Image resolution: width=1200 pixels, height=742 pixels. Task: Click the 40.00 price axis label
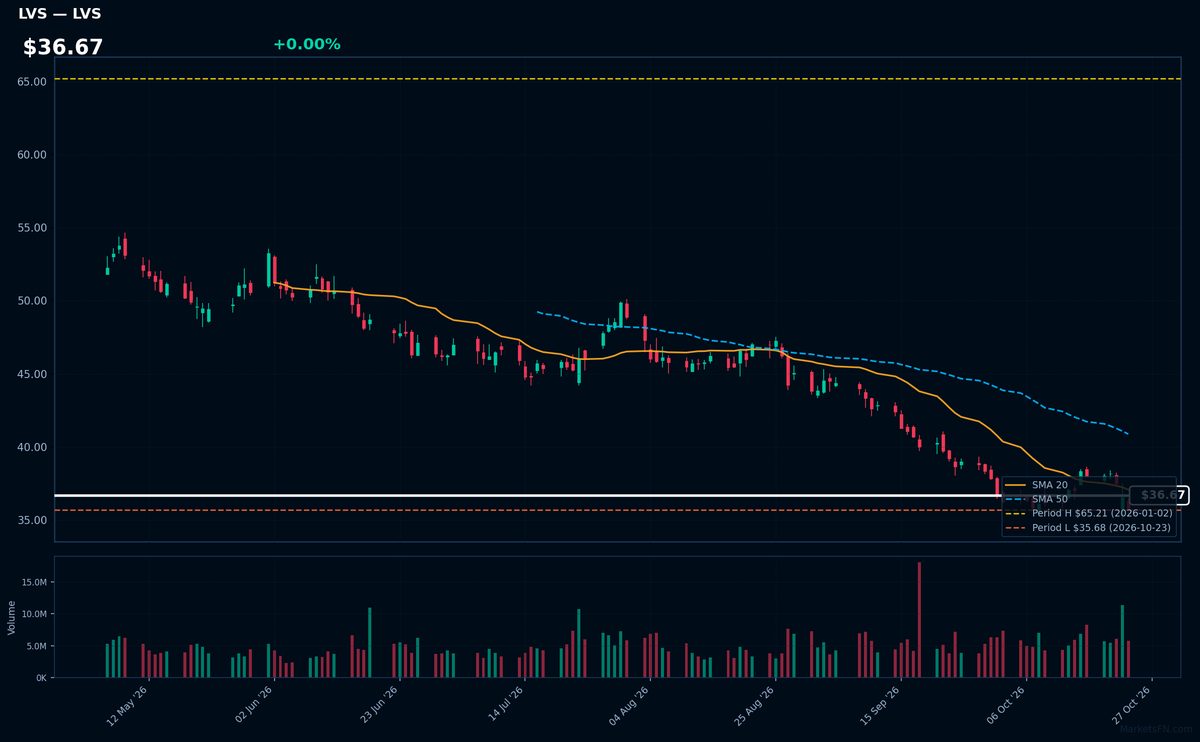pos(32,447)
